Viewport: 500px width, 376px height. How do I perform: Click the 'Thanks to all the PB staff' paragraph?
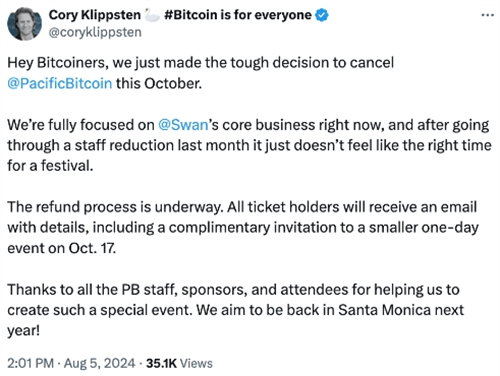(x=235, y=310)
